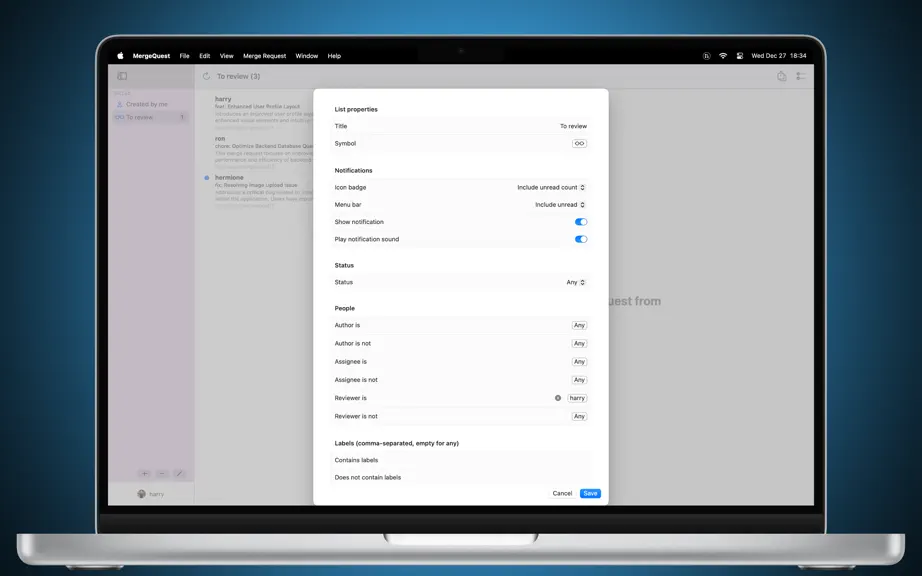922x576 pixels.
Task: Click the MergeQuest menu bar status icon
Action: pos(706,56)
